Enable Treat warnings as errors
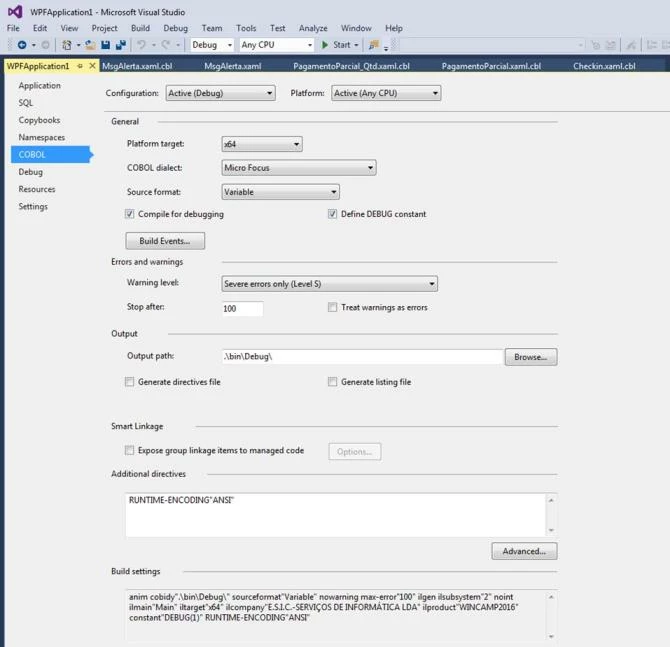670x647 pixels. click(x=332, y=307)
